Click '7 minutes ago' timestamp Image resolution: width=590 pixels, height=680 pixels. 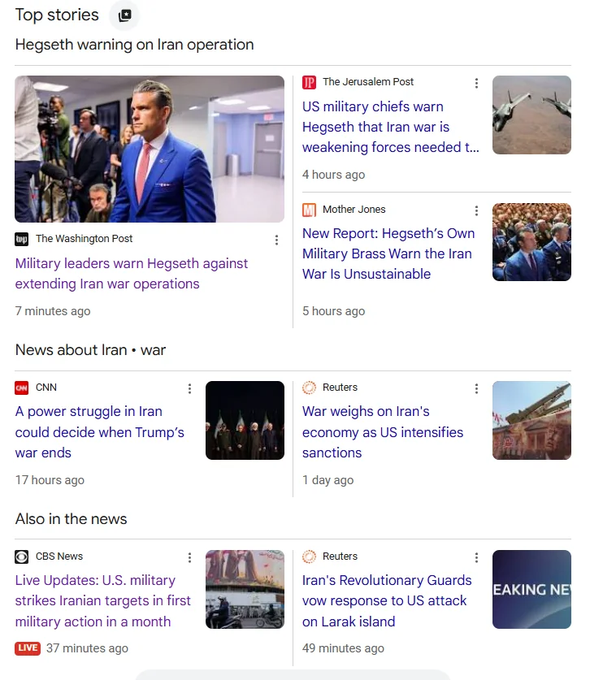(52, 311)
